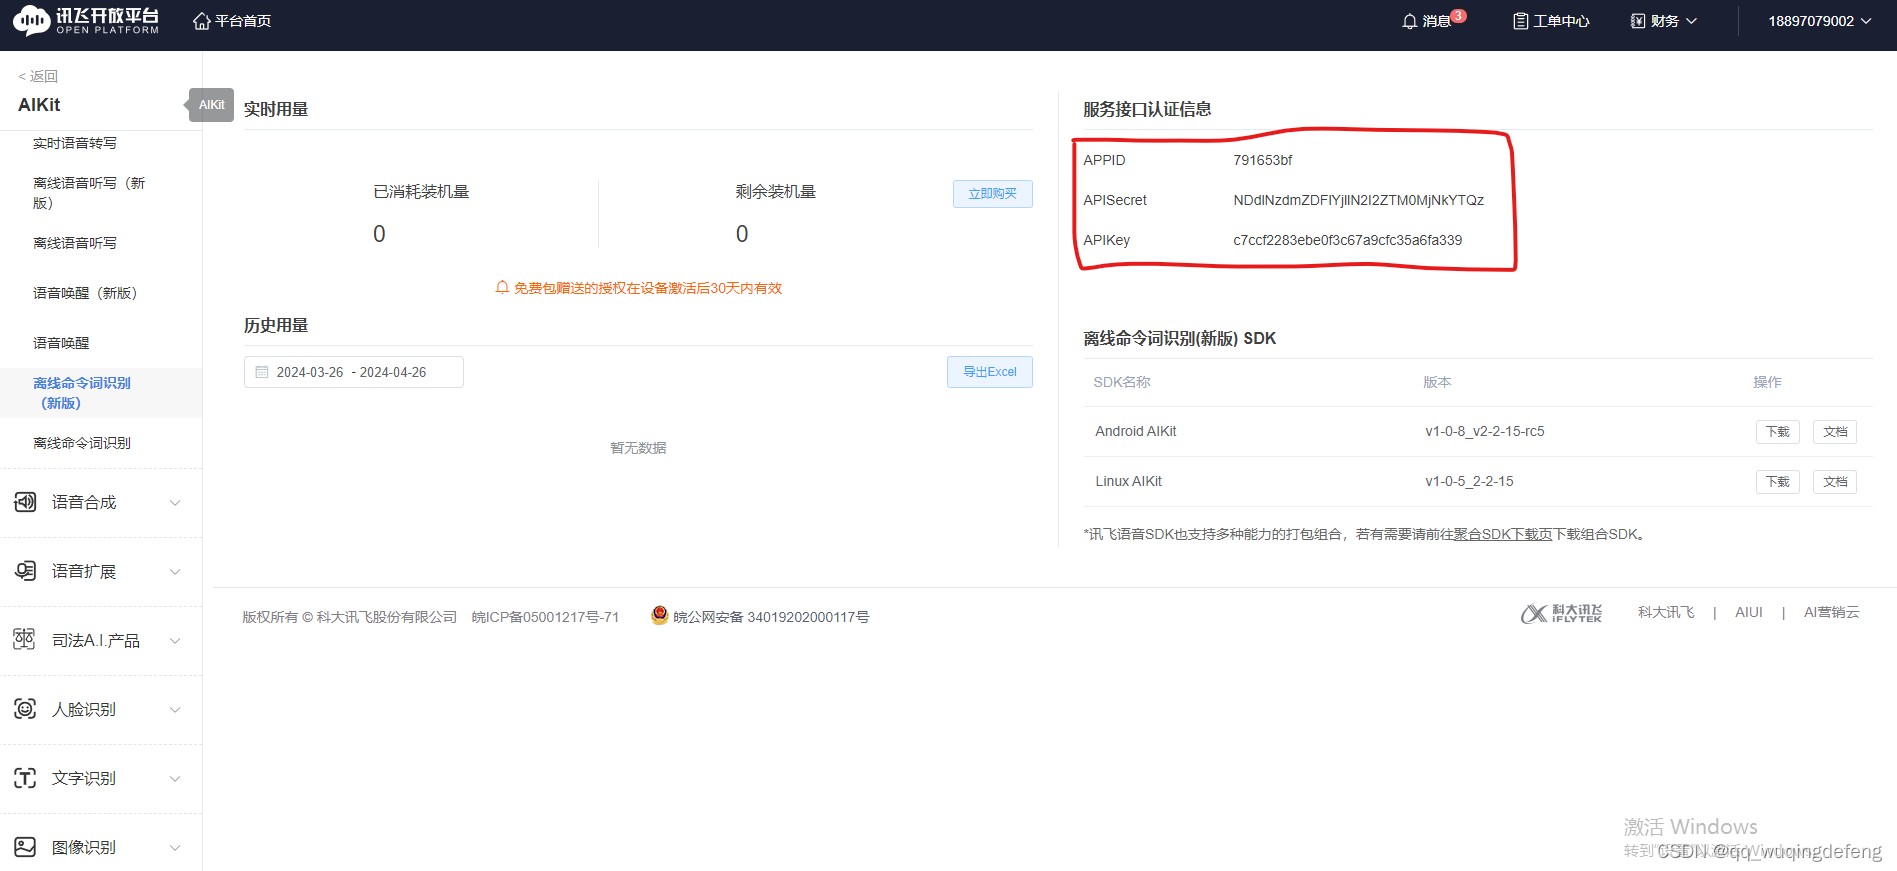Click the 人脸识别 face icon

point(25,709)
